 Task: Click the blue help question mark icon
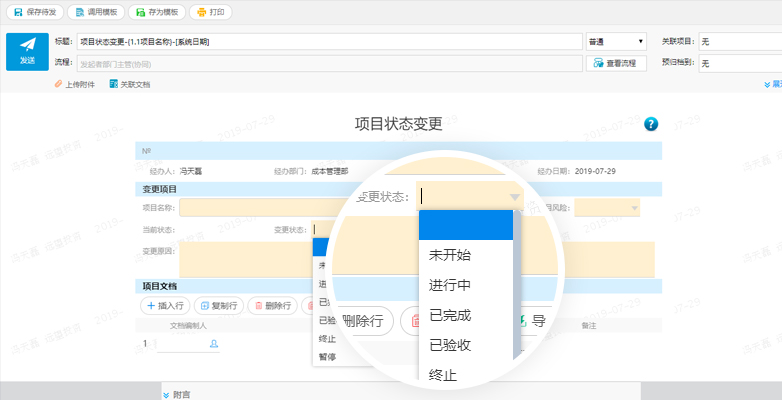pyautogui.click(x=651, y=124)
